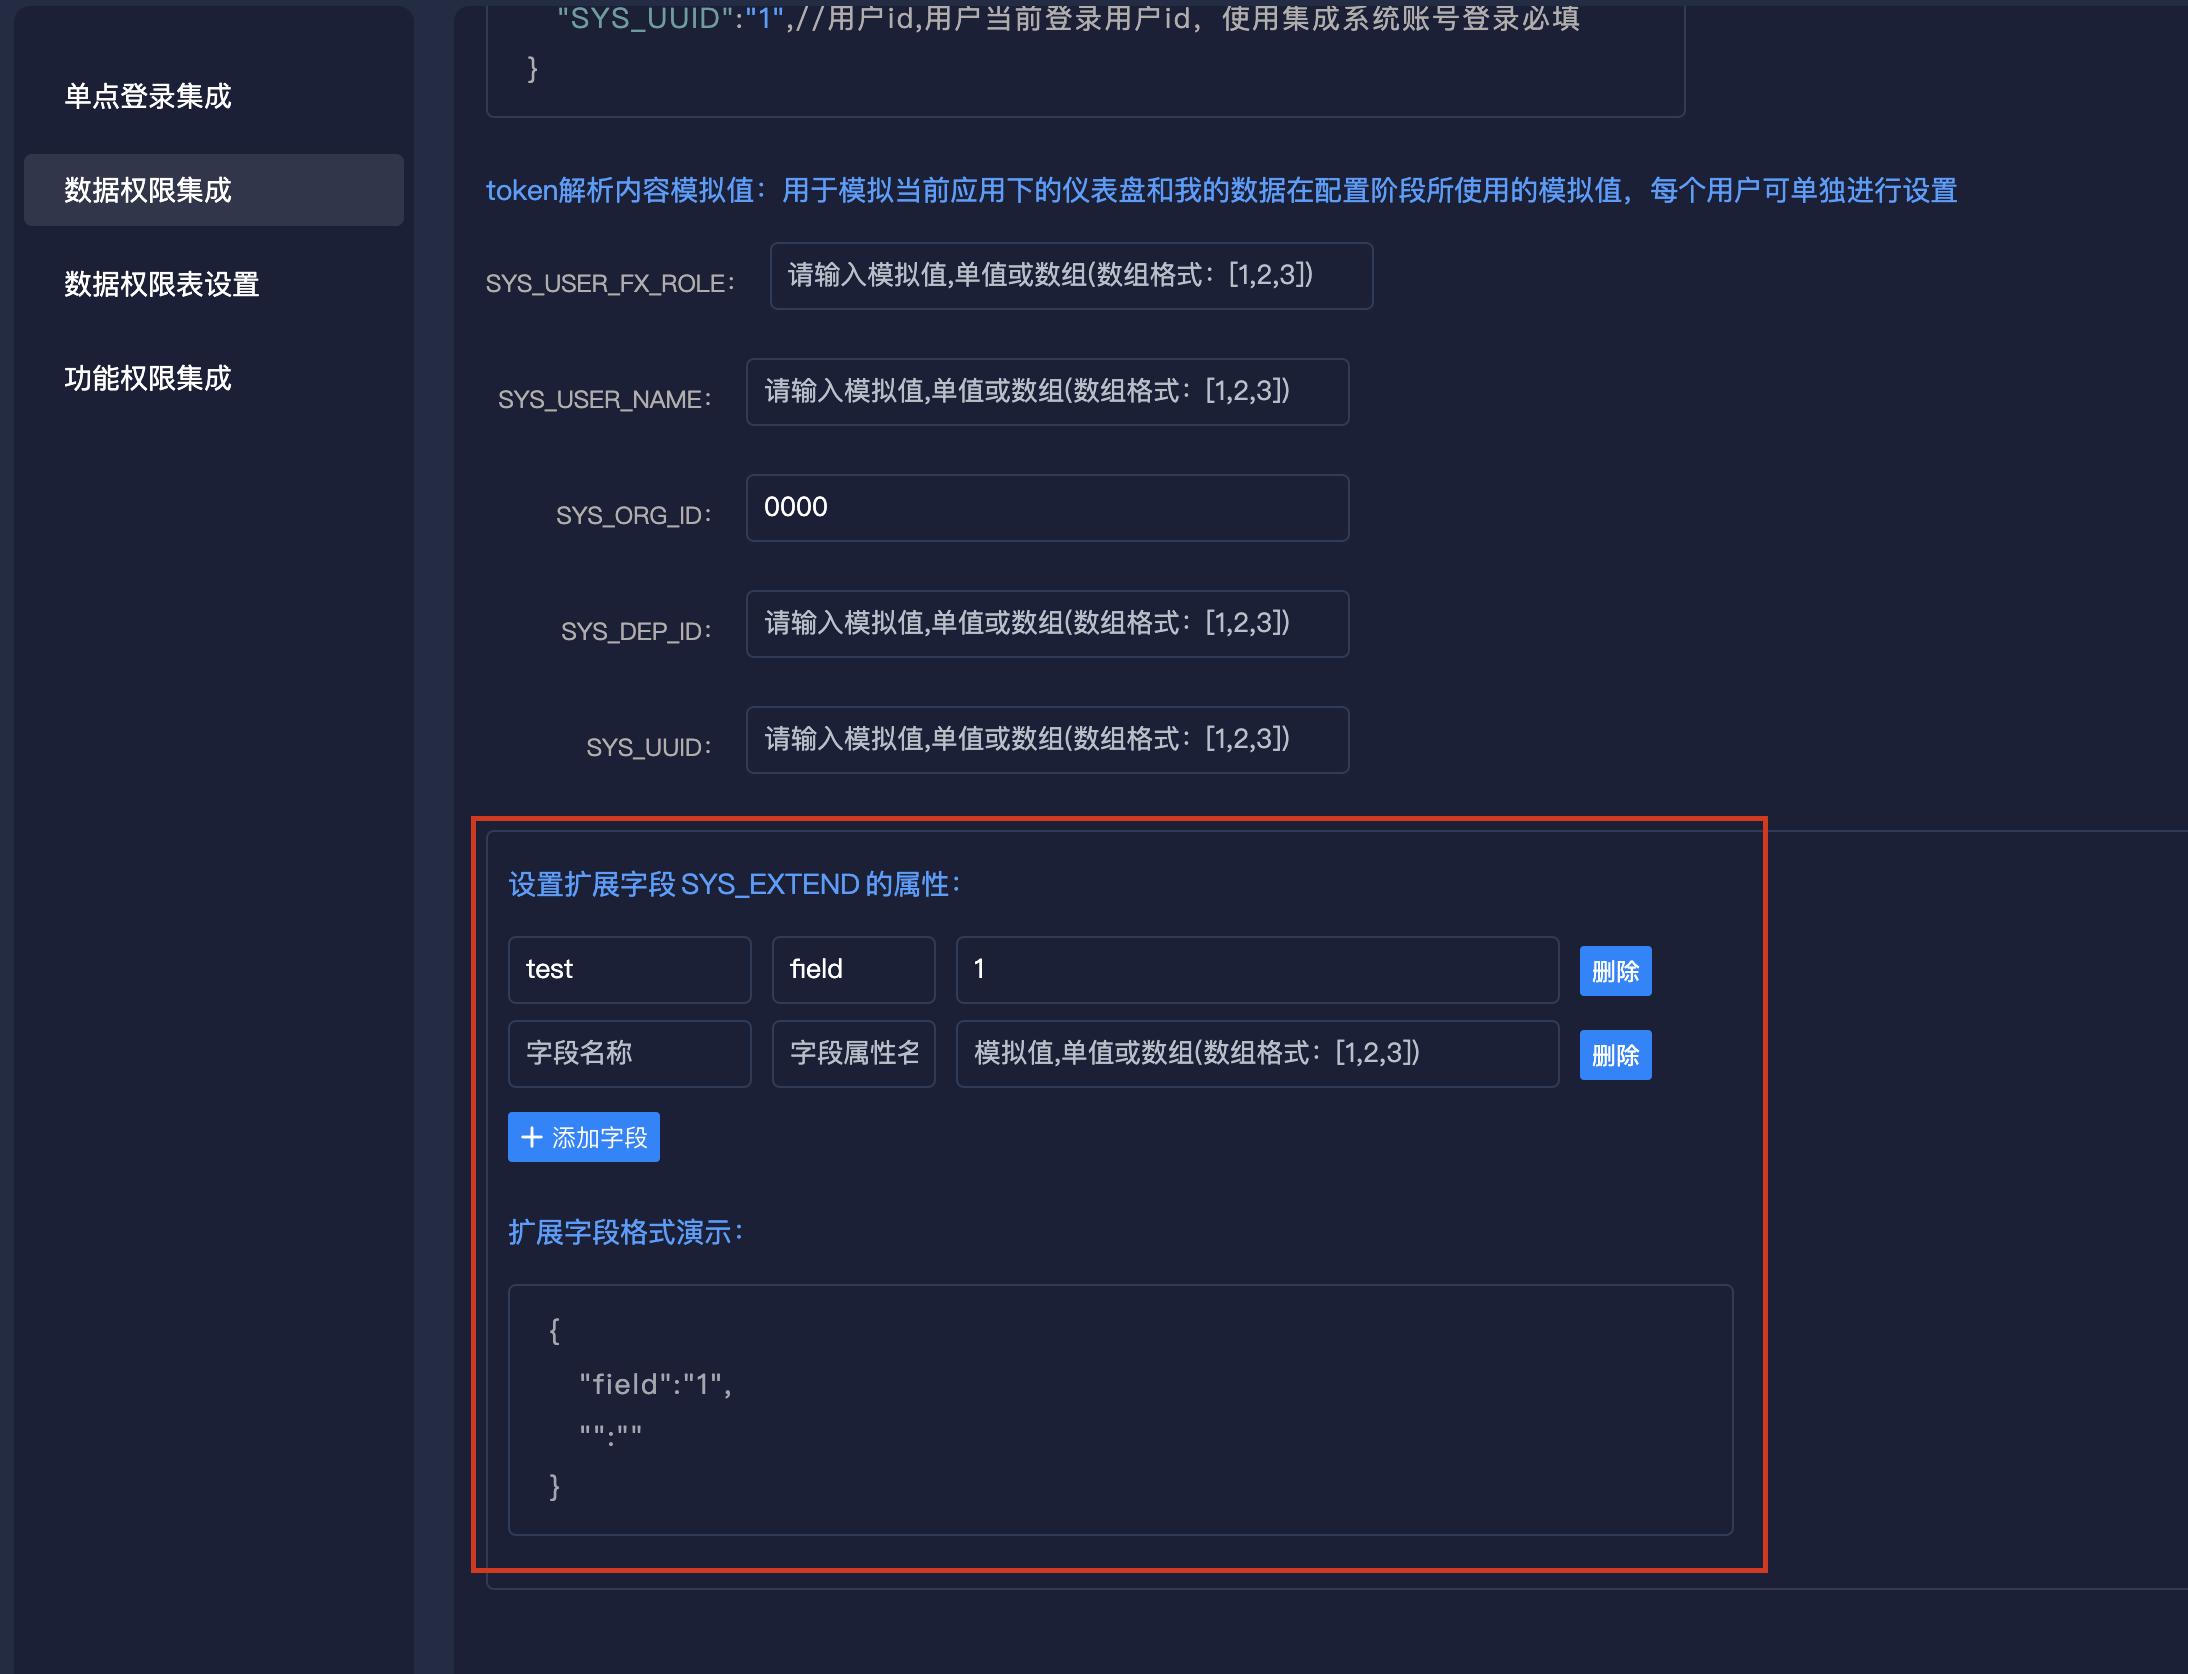Click the SYS_USER_FX_ROLE: label
Image resolution: width=2188 pixels, height=1674 pixels.
pyautogui.click(x=610, y=283)
